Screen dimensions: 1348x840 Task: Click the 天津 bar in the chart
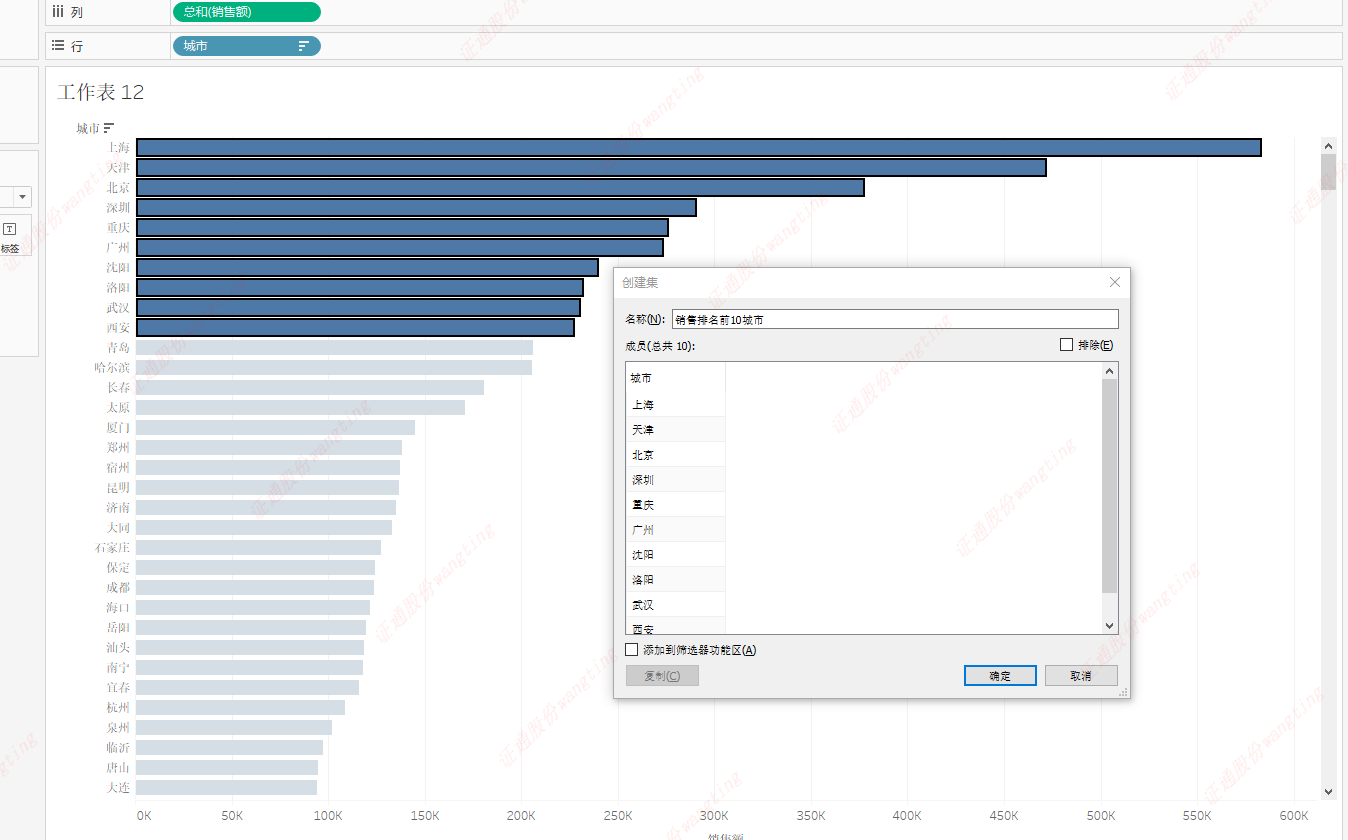(591, 167)
